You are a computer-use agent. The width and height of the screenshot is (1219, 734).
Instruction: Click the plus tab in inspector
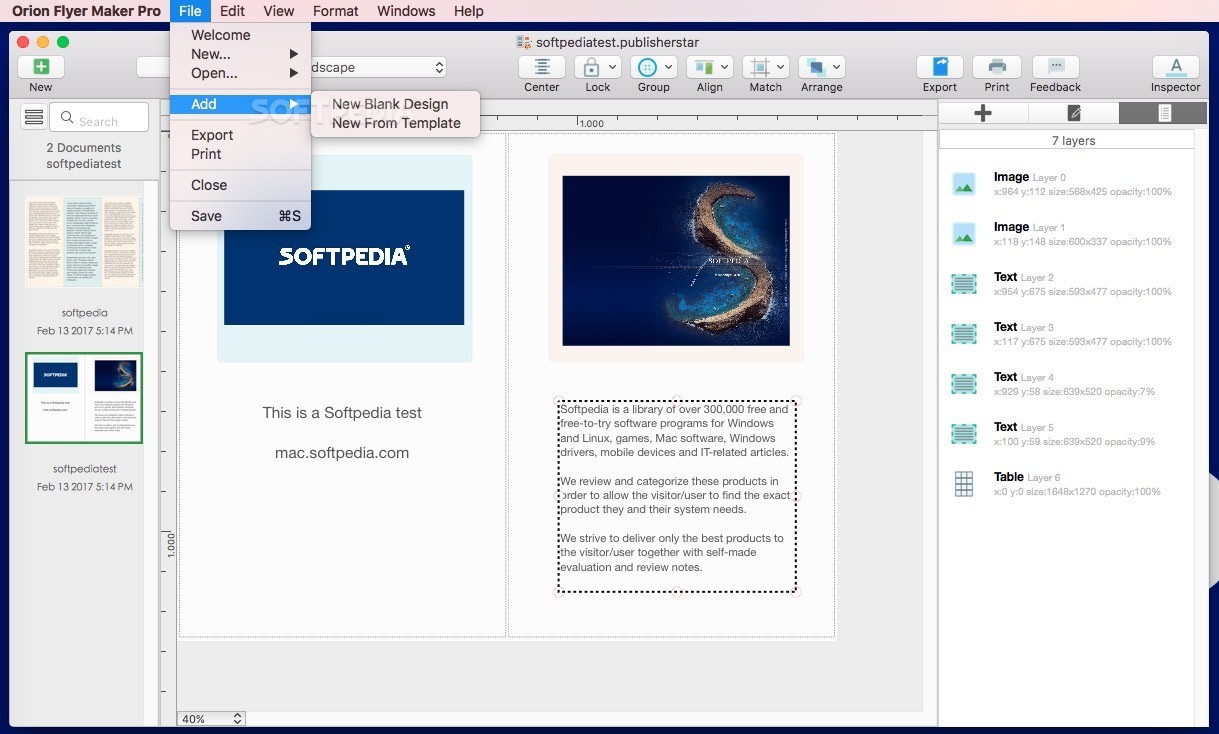coord(983,113)
